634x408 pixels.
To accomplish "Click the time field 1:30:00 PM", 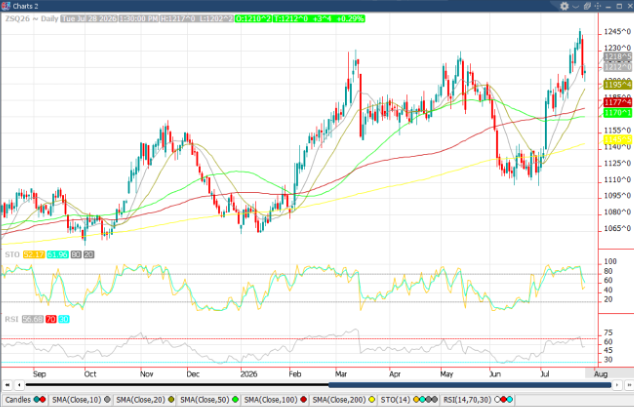I will [139, 19].
